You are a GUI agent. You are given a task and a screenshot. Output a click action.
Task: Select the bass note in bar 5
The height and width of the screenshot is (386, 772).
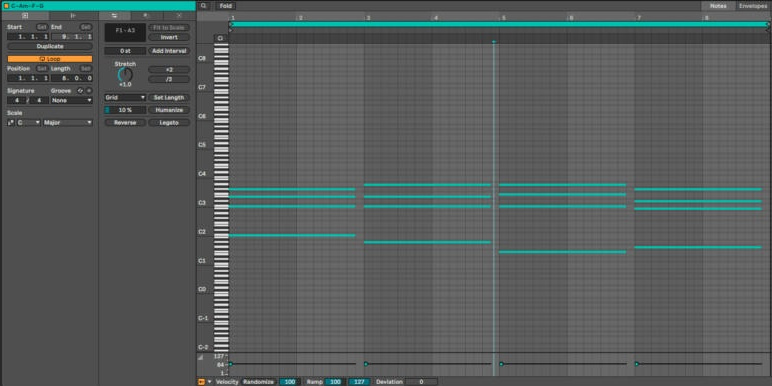coord(562,252)
